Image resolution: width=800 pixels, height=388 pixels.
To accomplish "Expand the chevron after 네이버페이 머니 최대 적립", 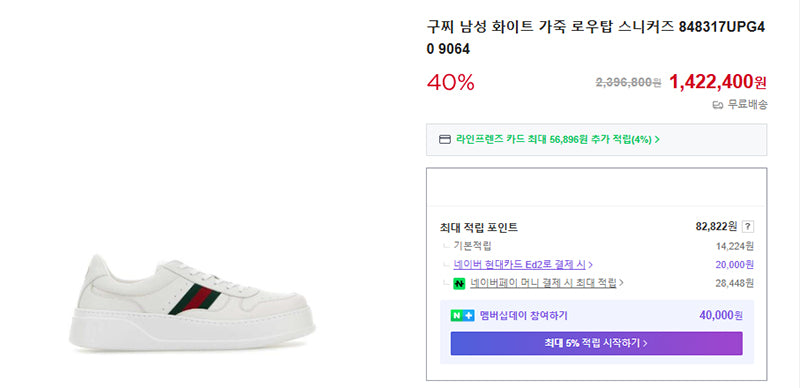I will coord(621,283).
